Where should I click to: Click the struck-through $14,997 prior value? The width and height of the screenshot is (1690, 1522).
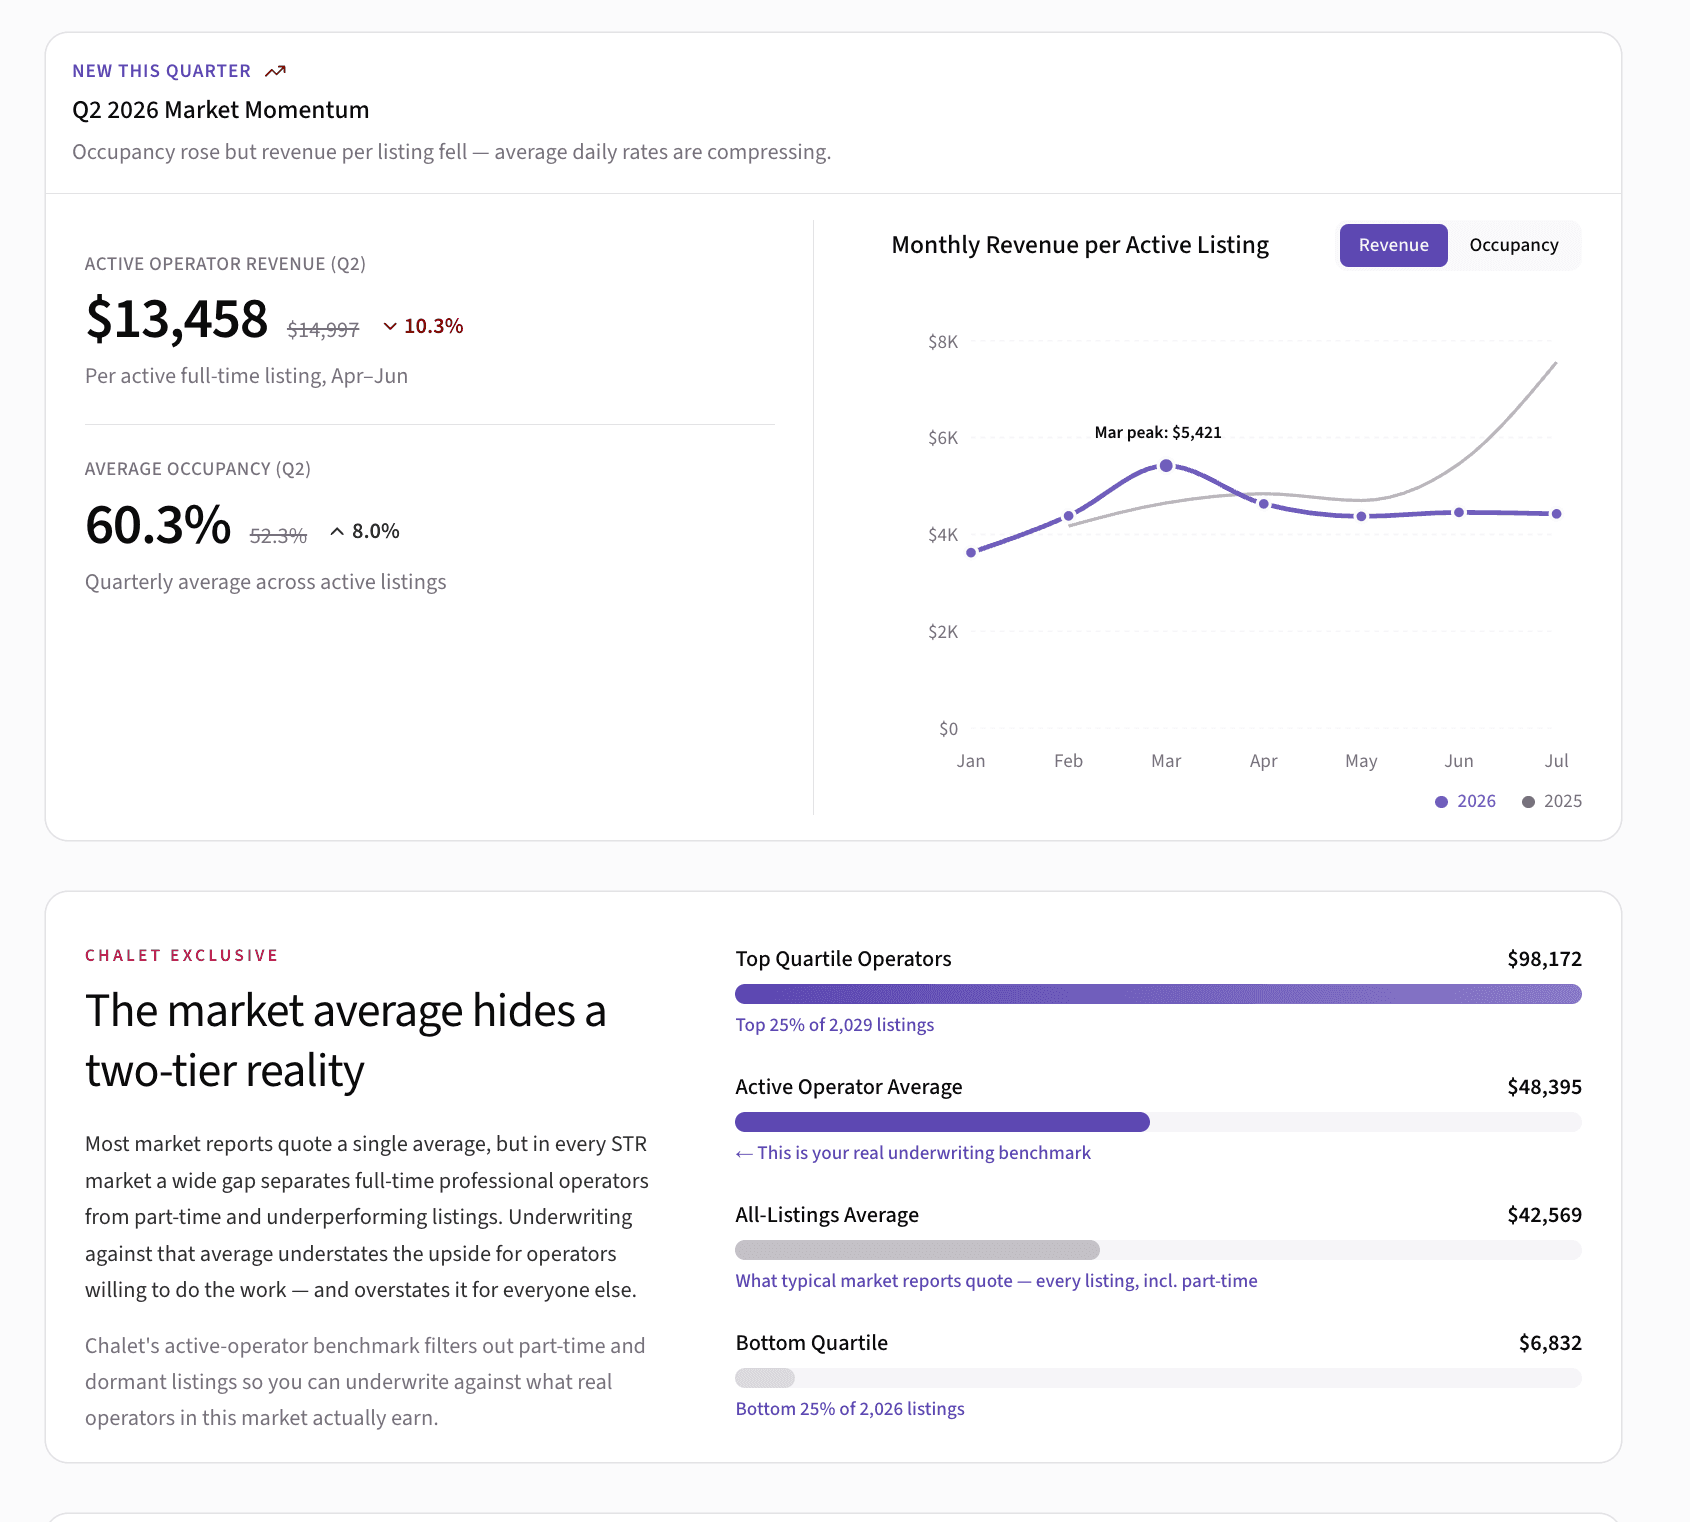click(323, 330)
